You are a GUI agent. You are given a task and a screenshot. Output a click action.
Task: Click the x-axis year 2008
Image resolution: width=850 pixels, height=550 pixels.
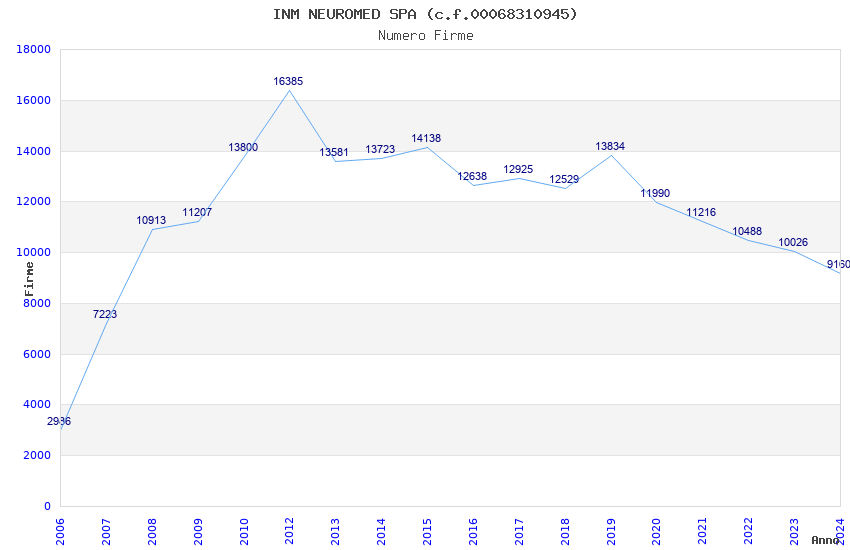pos(152,531)
